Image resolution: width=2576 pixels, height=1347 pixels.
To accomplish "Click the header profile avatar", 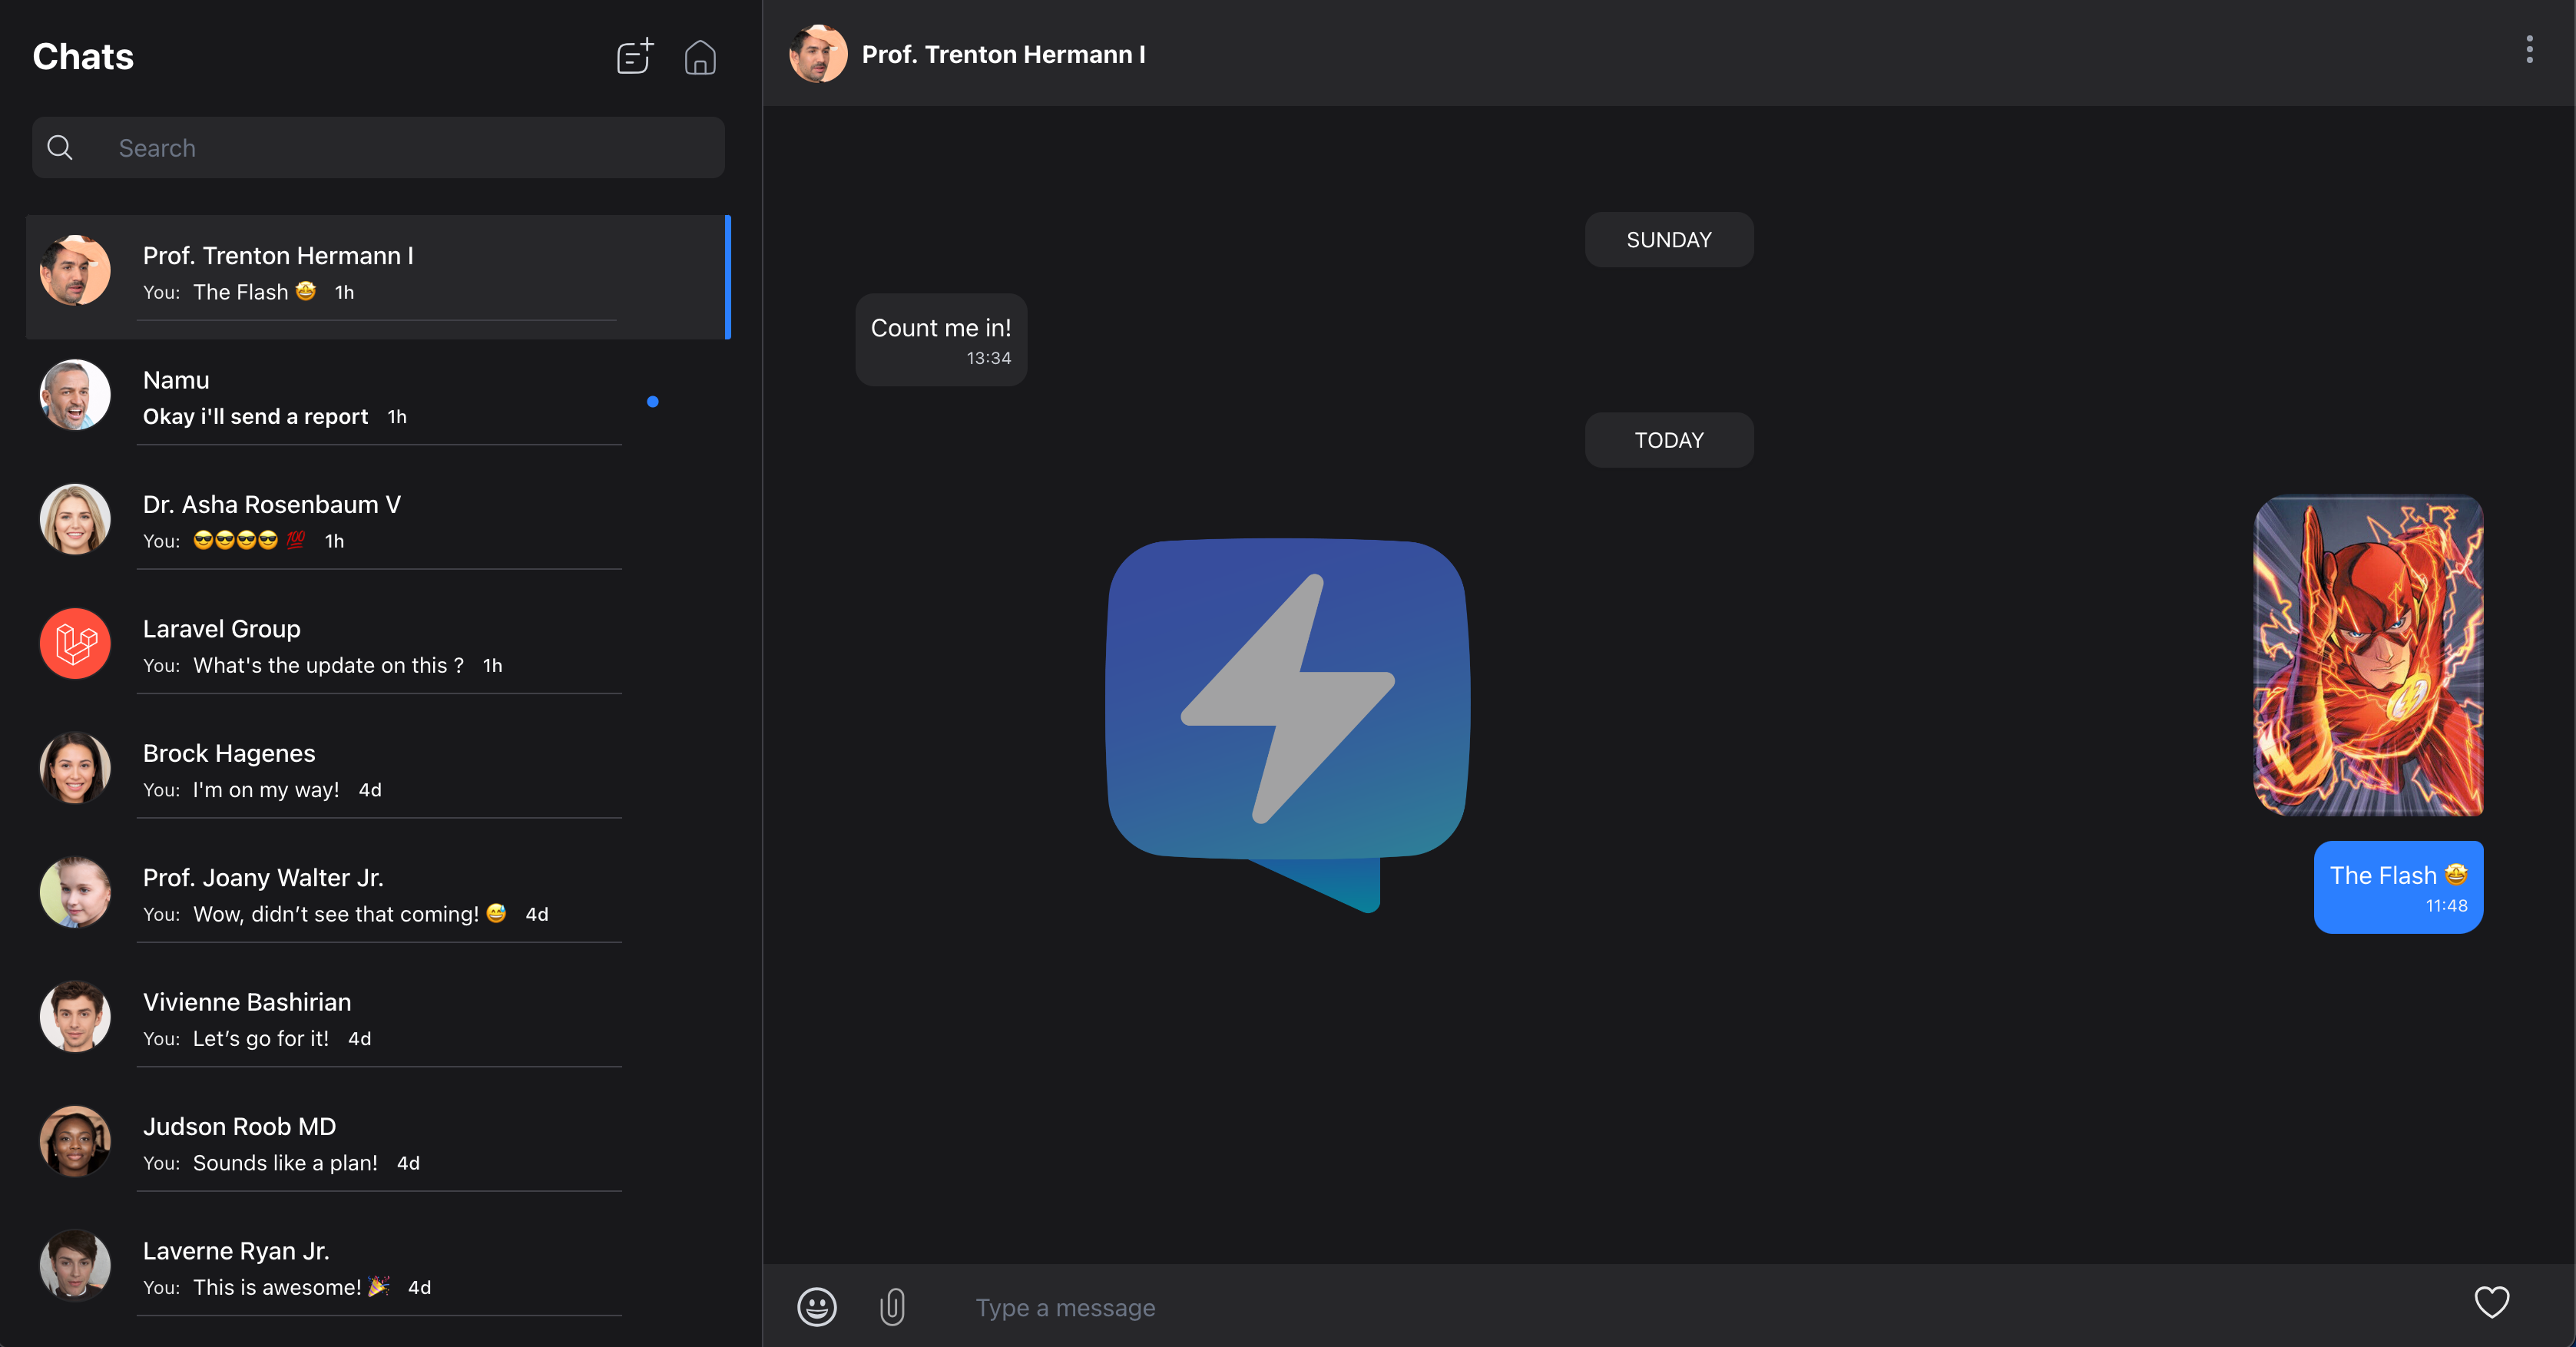I will pos(818,54).
